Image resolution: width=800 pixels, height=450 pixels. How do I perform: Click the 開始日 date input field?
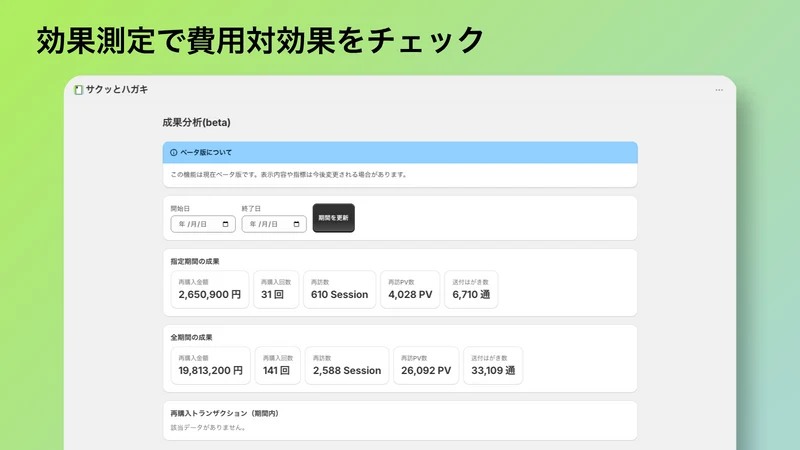tap(203, 224)
